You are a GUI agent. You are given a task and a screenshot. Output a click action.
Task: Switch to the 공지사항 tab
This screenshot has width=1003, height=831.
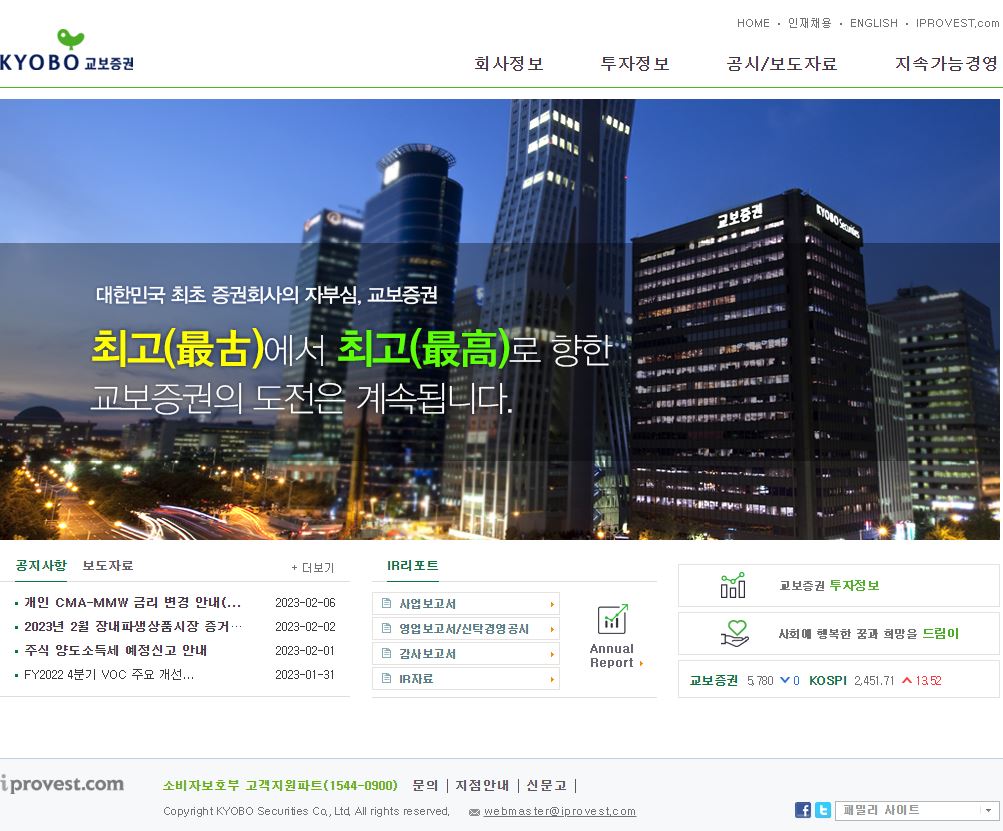(41, 566)
